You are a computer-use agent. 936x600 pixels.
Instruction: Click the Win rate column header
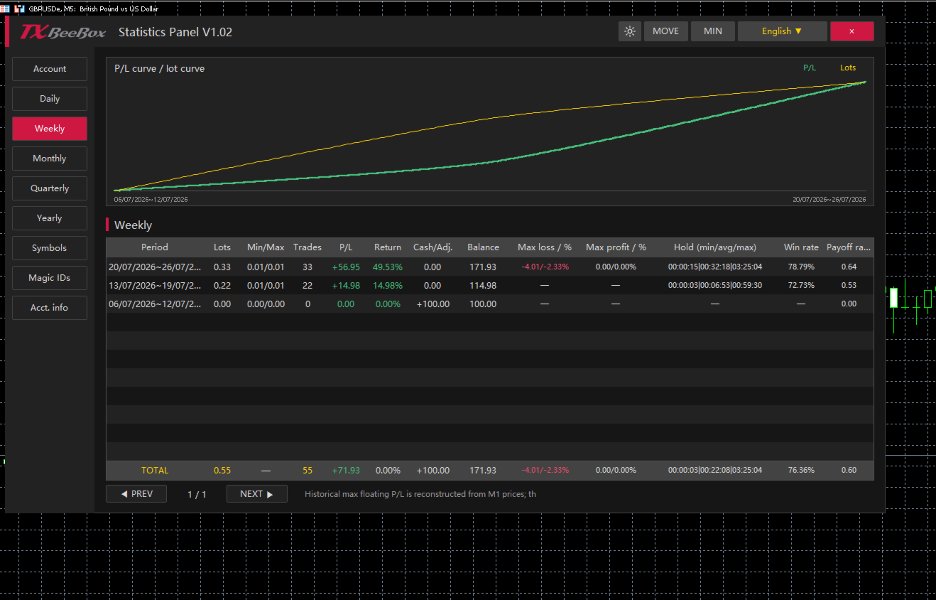click(x=801, y=247)
